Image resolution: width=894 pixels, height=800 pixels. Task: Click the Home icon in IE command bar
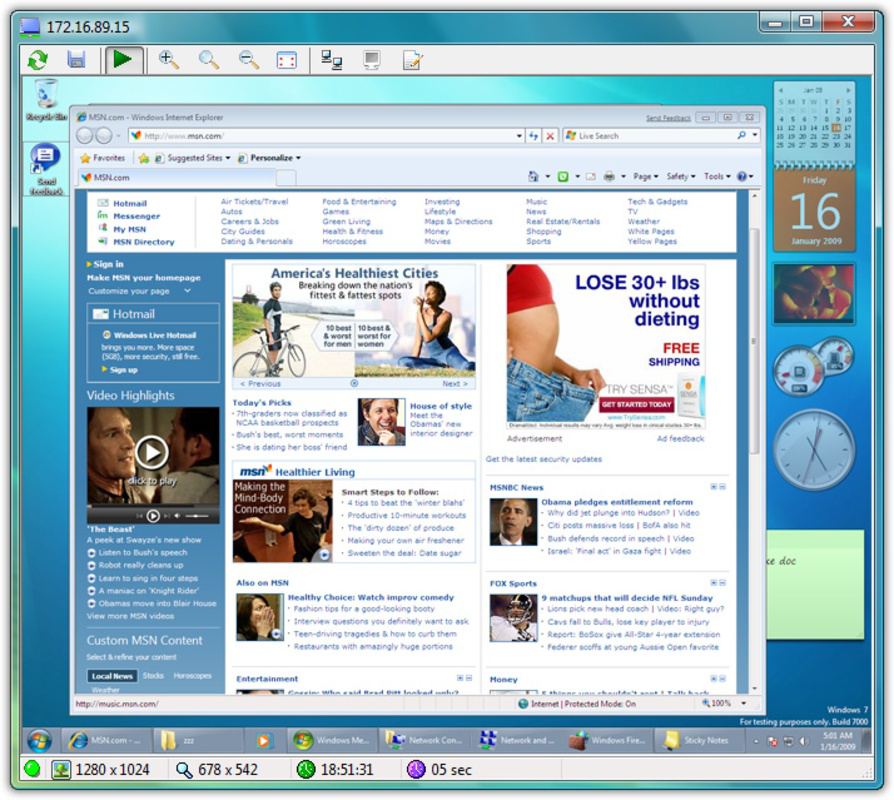533,177
